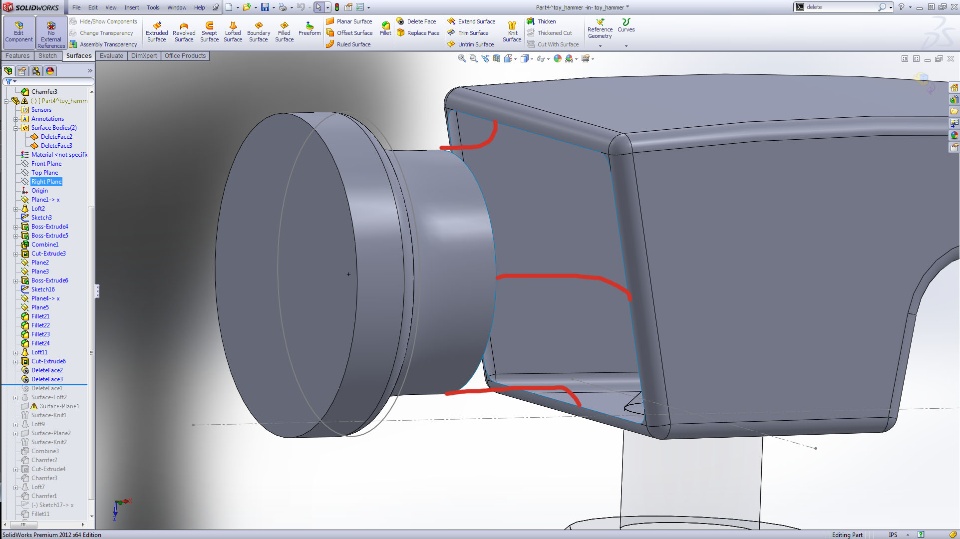Open the FeatureManager design tree tab
Viewport: 960px width, 539px height.
(x=9, y=71)
